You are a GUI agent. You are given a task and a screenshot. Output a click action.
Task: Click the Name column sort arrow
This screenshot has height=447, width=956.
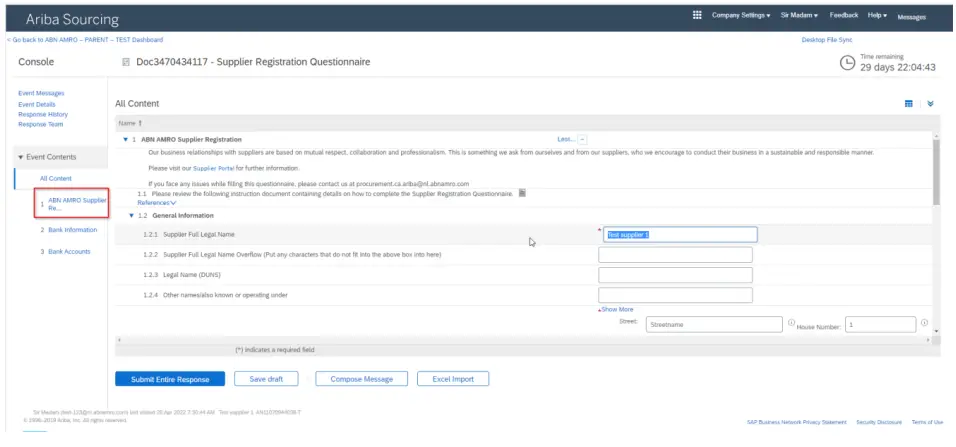point(140,123)
